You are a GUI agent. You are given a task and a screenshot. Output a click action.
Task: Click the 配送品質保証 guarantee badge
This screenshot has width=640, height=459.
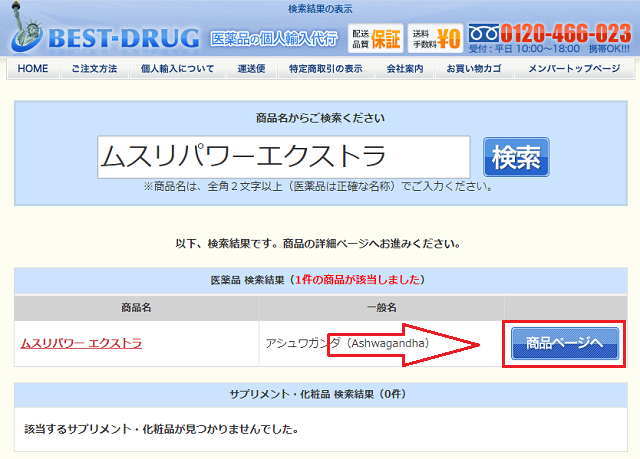[x=376, y=38]
